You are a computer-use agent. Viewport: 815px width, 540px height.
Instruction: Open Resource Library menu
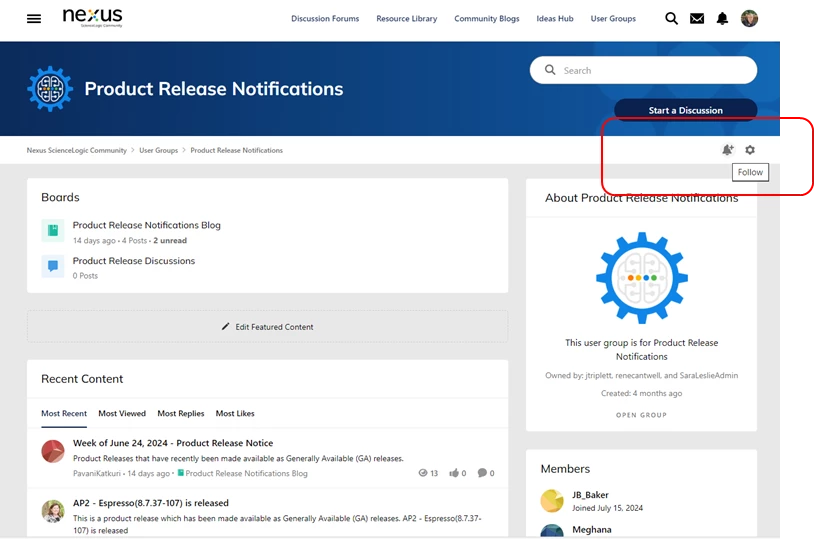click(x=406, y=19)
